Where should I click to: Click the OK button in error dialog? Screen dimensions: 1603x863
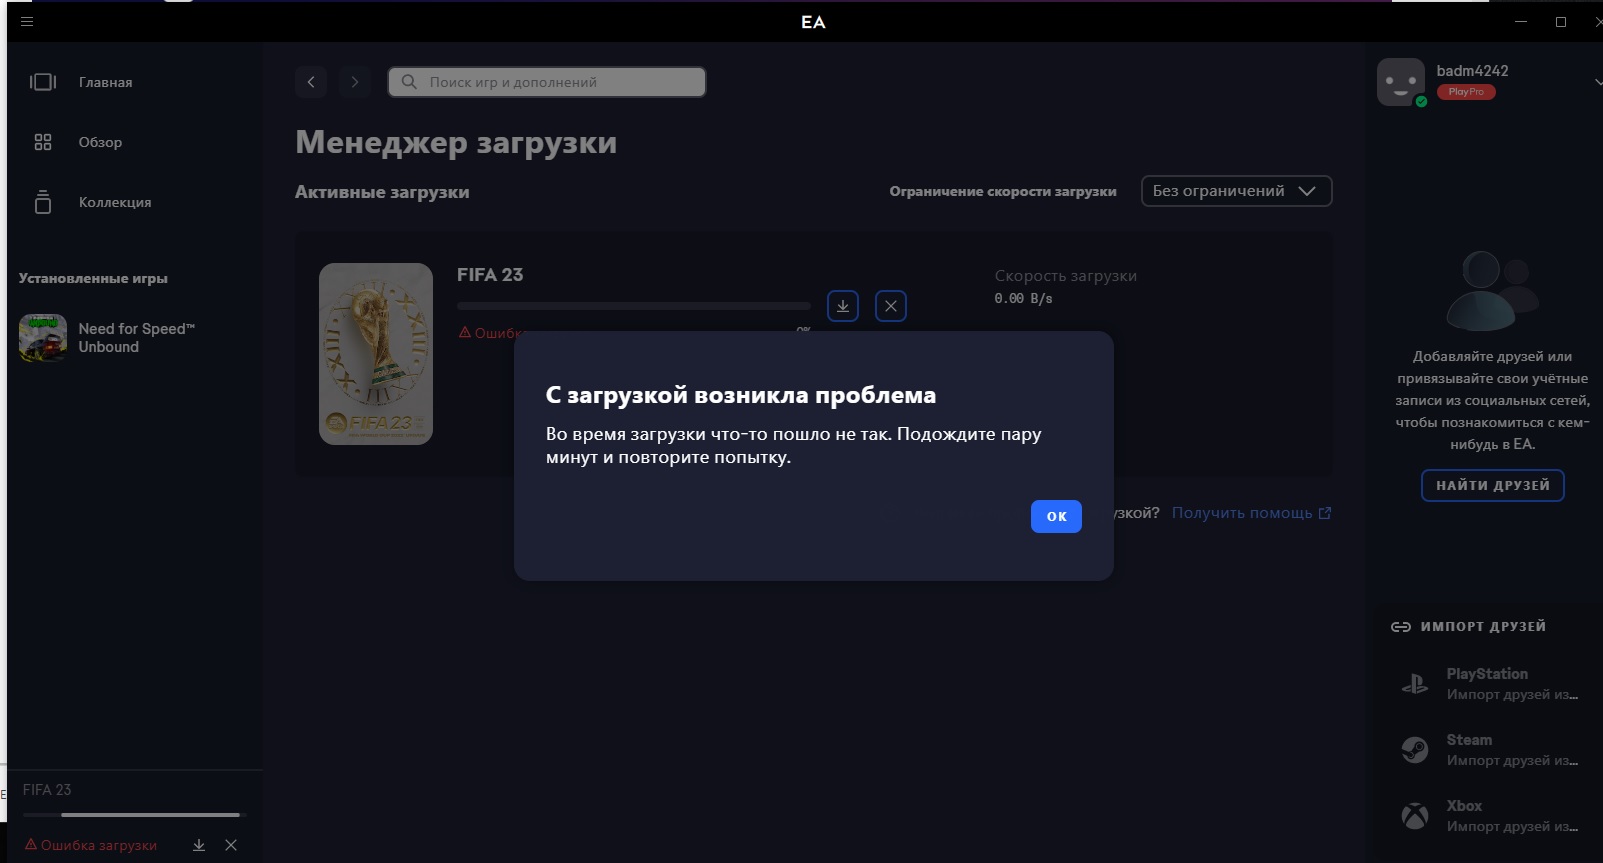tap(1056, 516)
